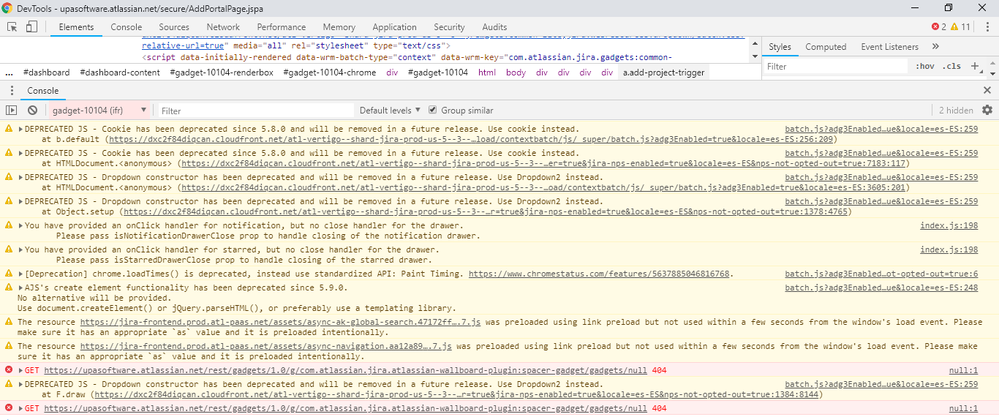Expand the starred onClick handler warning

coord(21,250)
